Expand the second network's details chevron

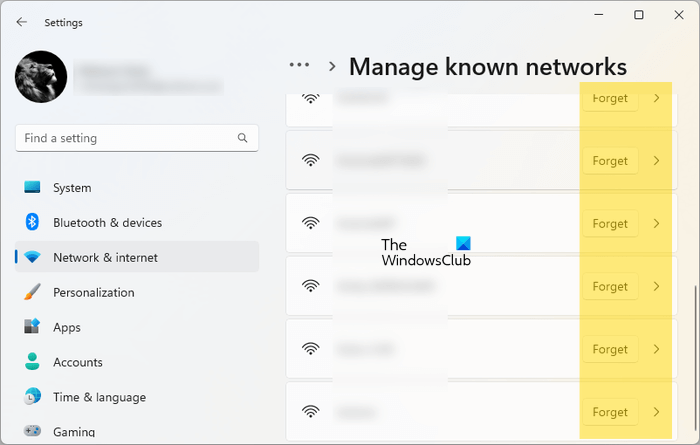(x=656, y=161)
